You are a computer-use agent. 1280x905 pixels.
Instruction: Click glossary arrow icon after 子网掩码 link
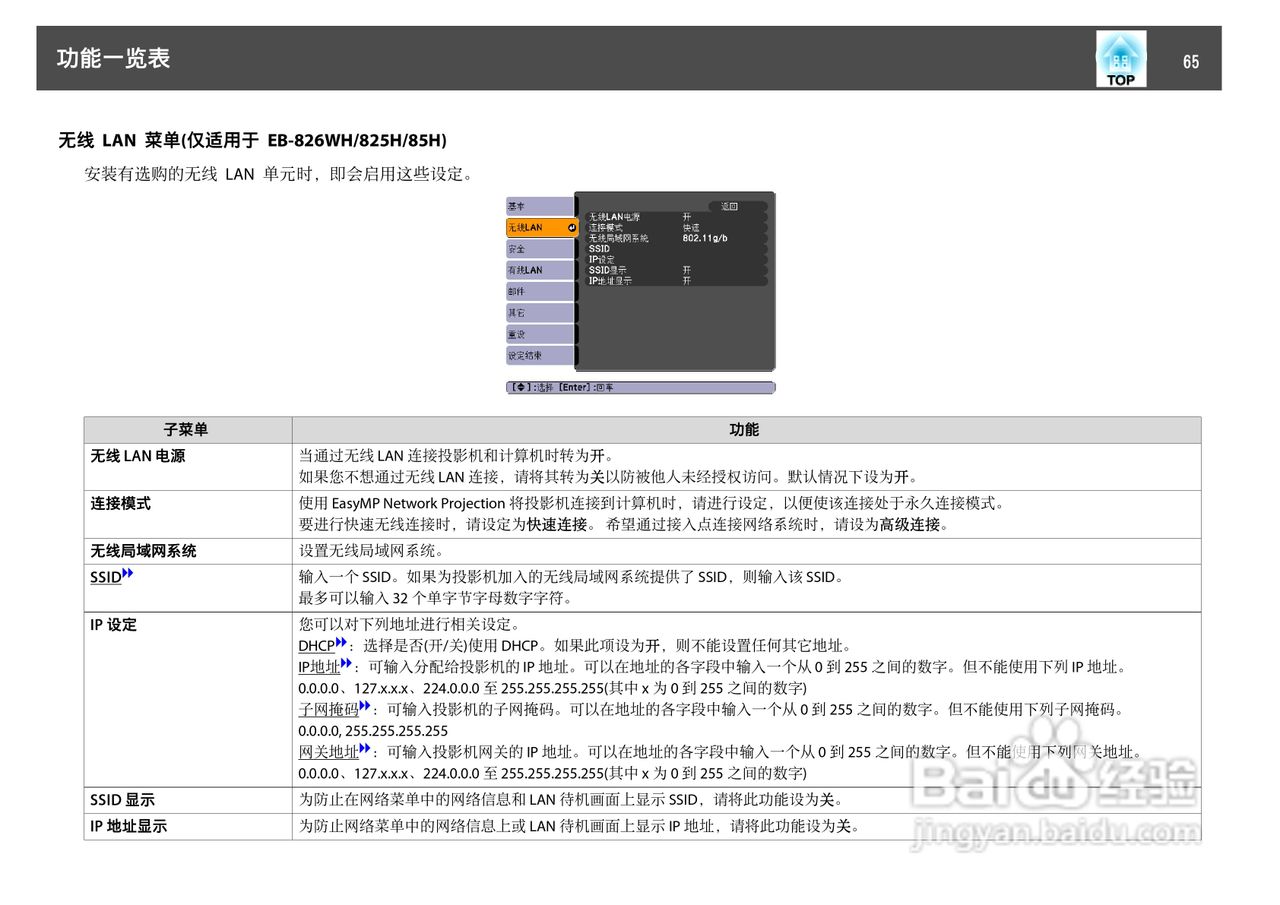tap(365, 706)
